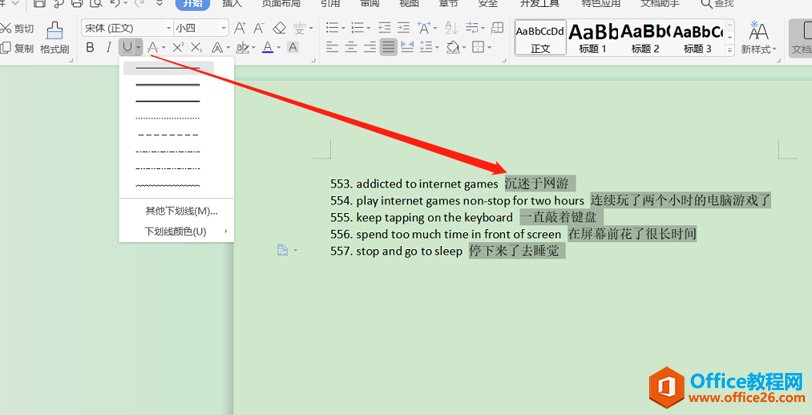Viewport: 812px width, 415px height.
Task: Choose the dotted underline style
Action: (168, 118)
